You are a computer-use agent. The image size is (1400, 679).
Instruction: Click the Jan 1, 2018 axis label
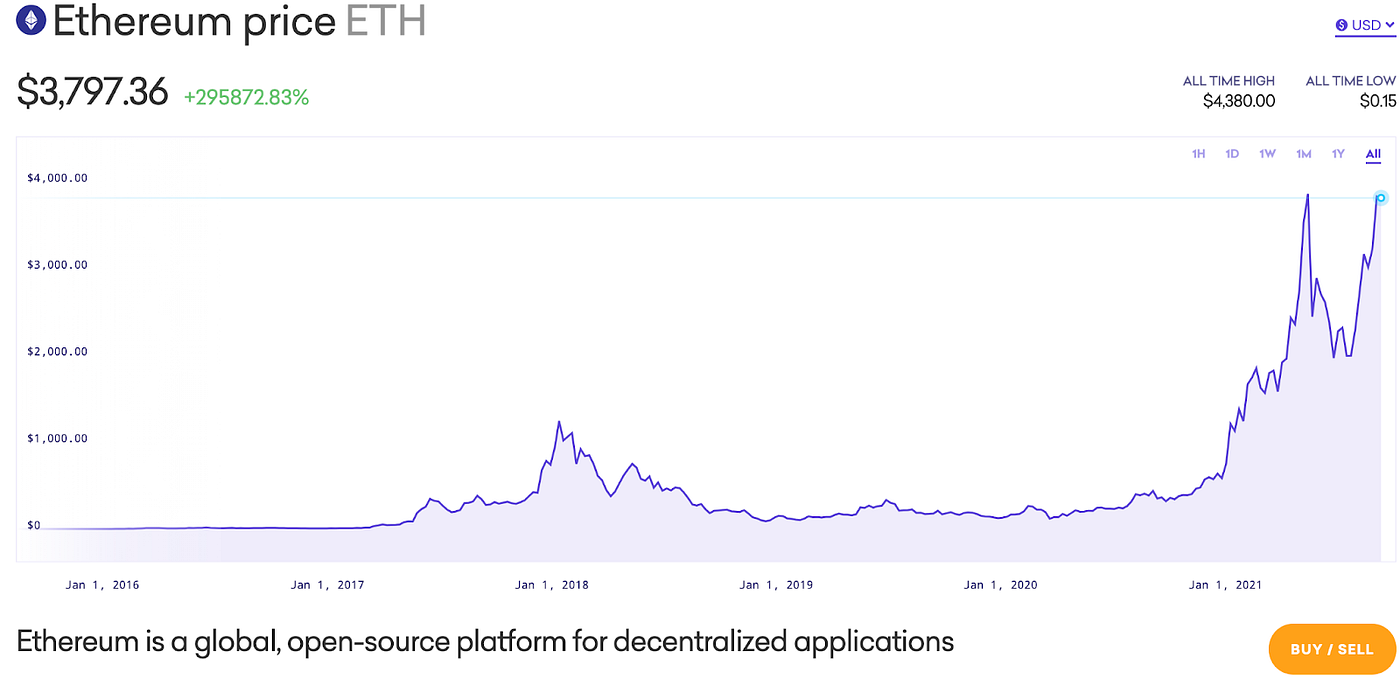(551, 584)
